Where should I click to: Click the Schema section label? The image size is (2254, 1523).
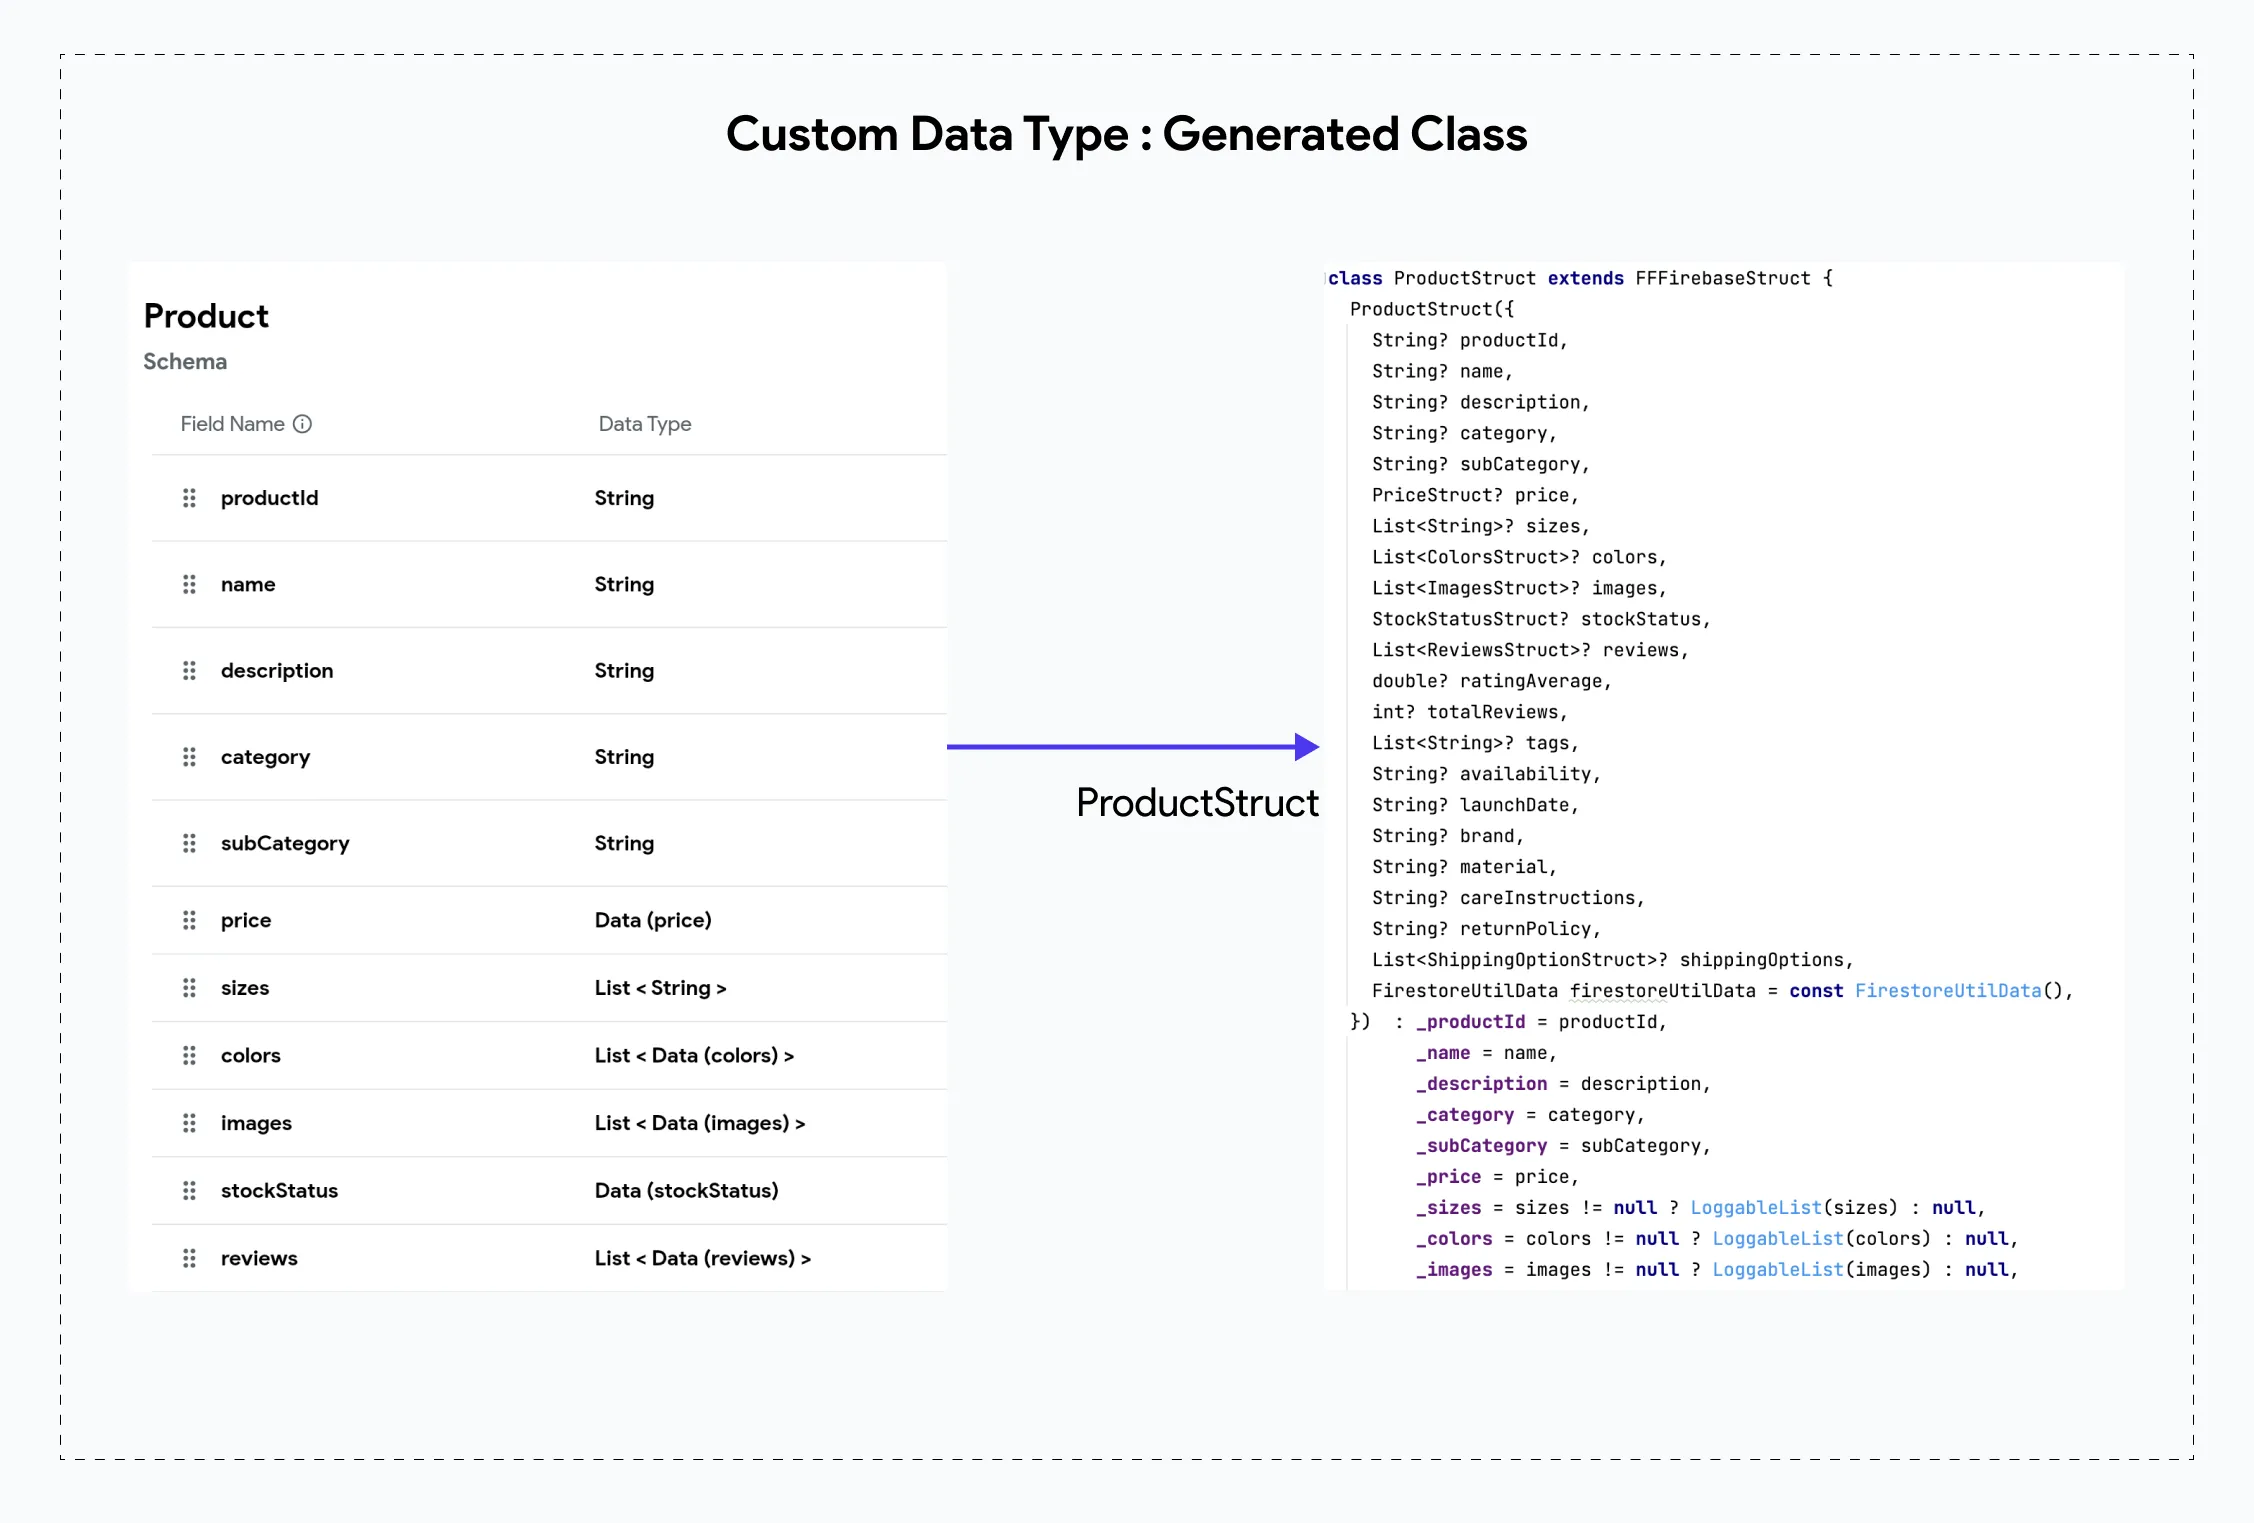click(185, 362)
